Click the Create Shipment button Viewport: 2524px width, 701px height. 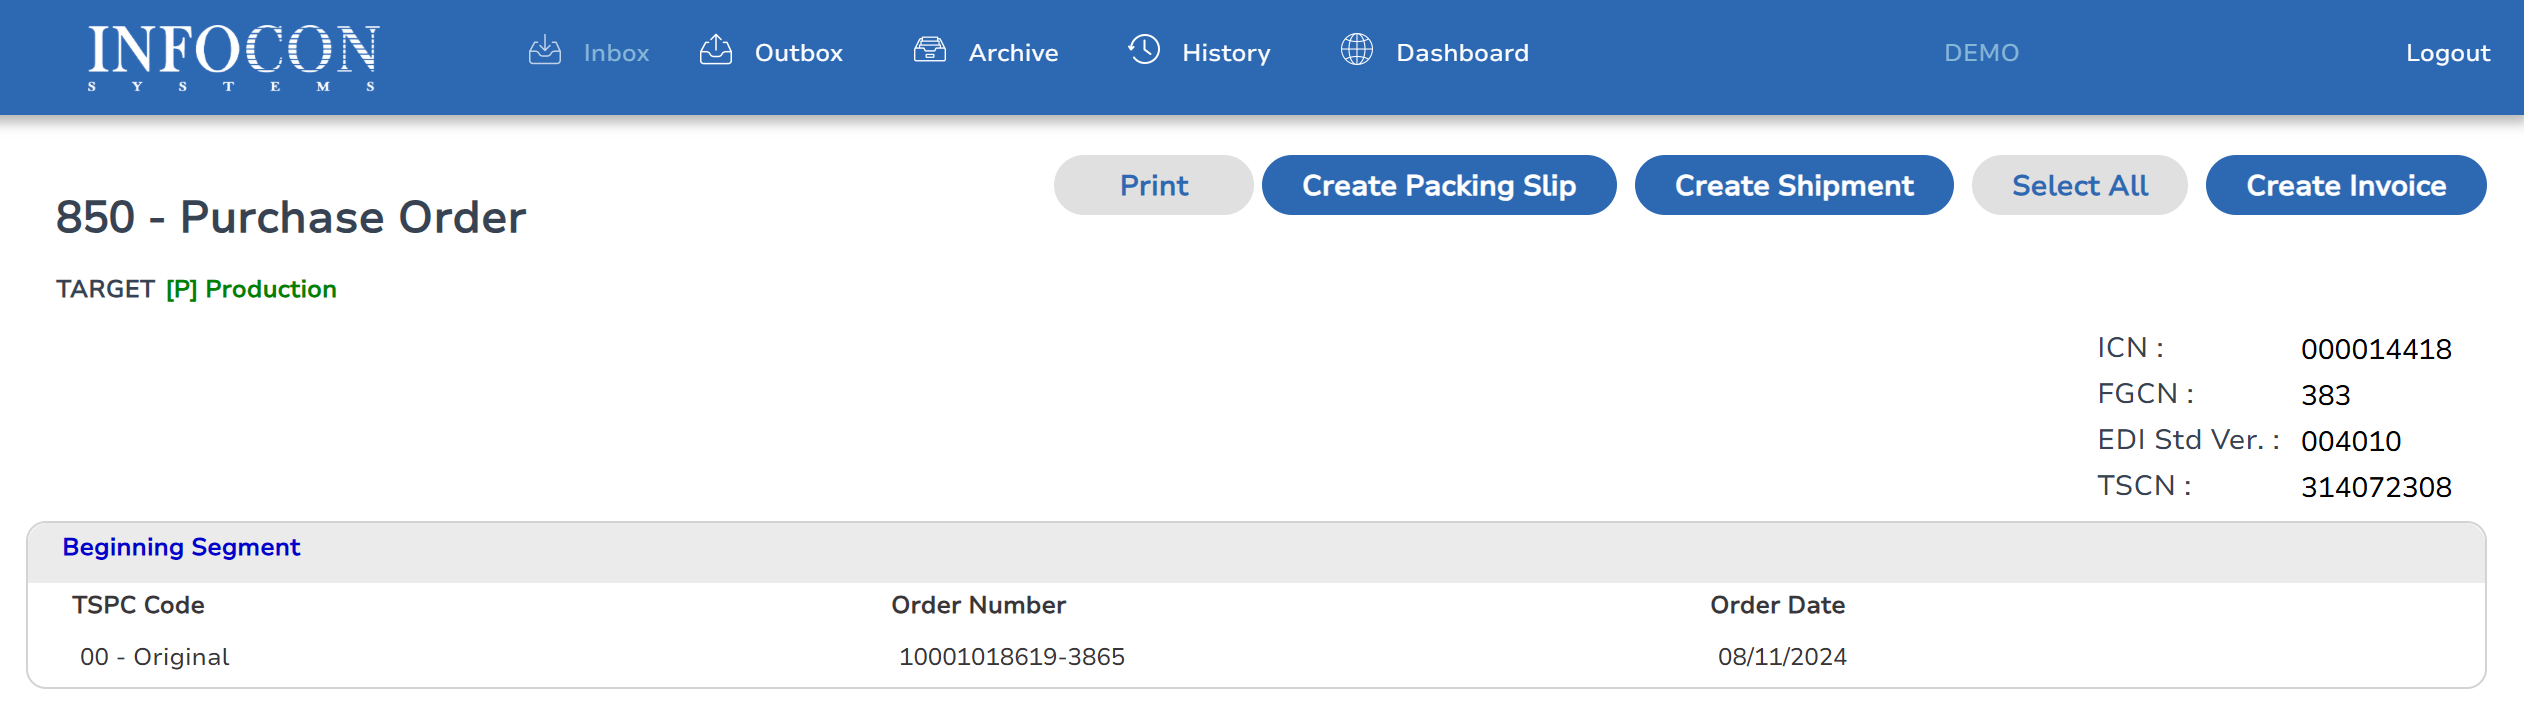point(1793,185)
